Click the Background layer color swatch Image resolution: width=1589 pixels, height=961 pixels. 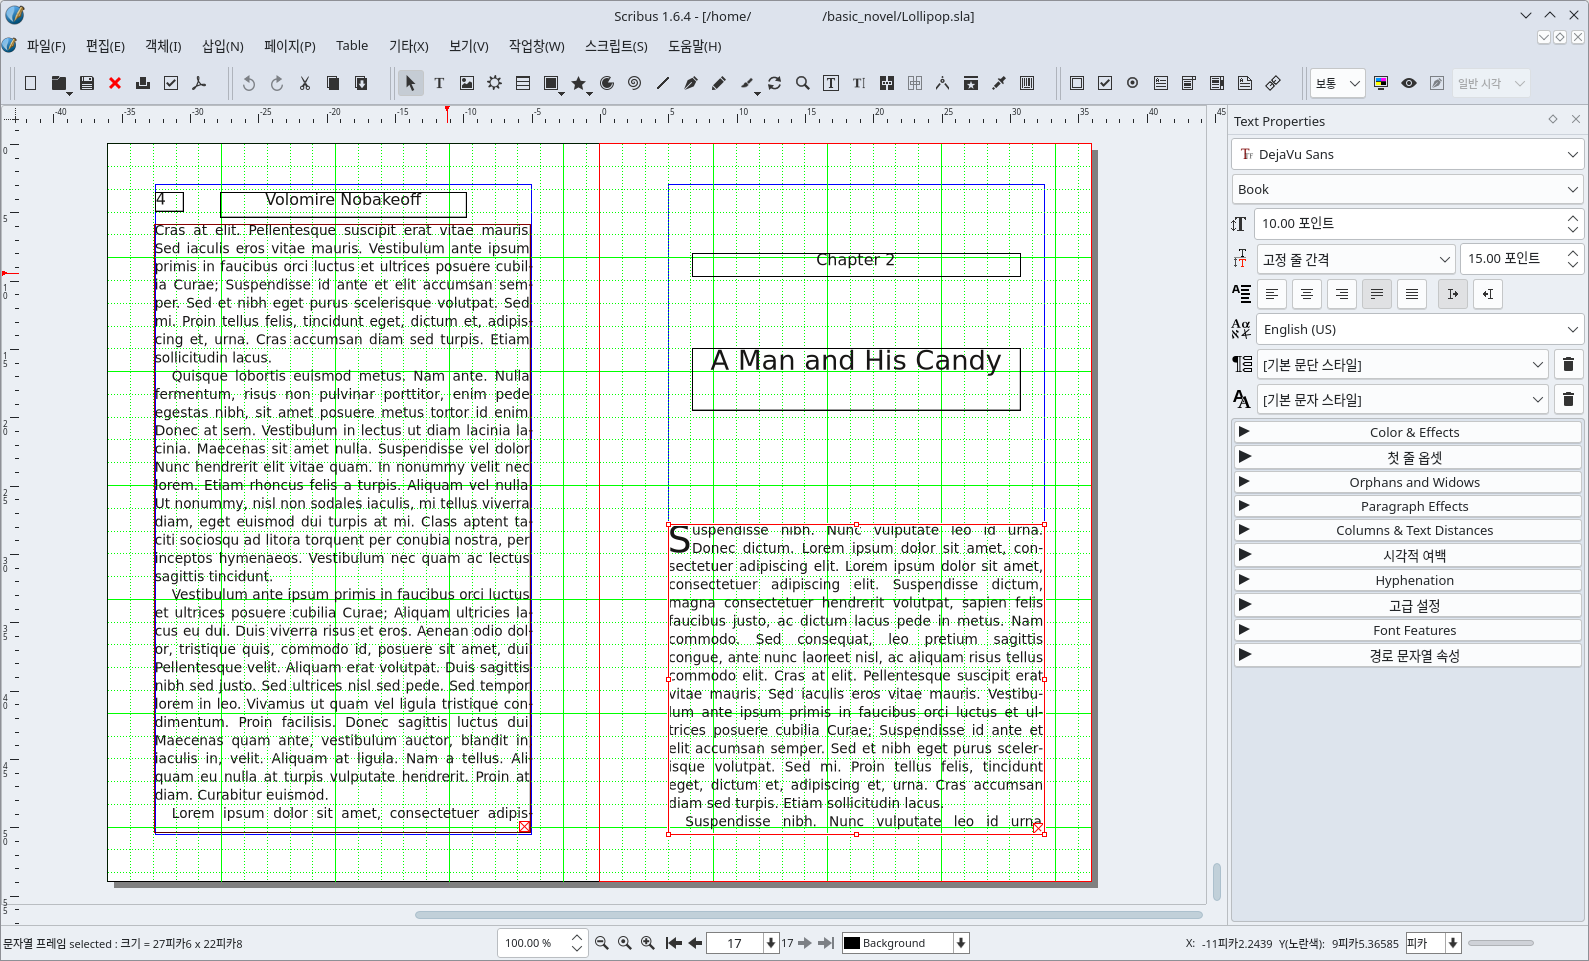coord(852,943)
